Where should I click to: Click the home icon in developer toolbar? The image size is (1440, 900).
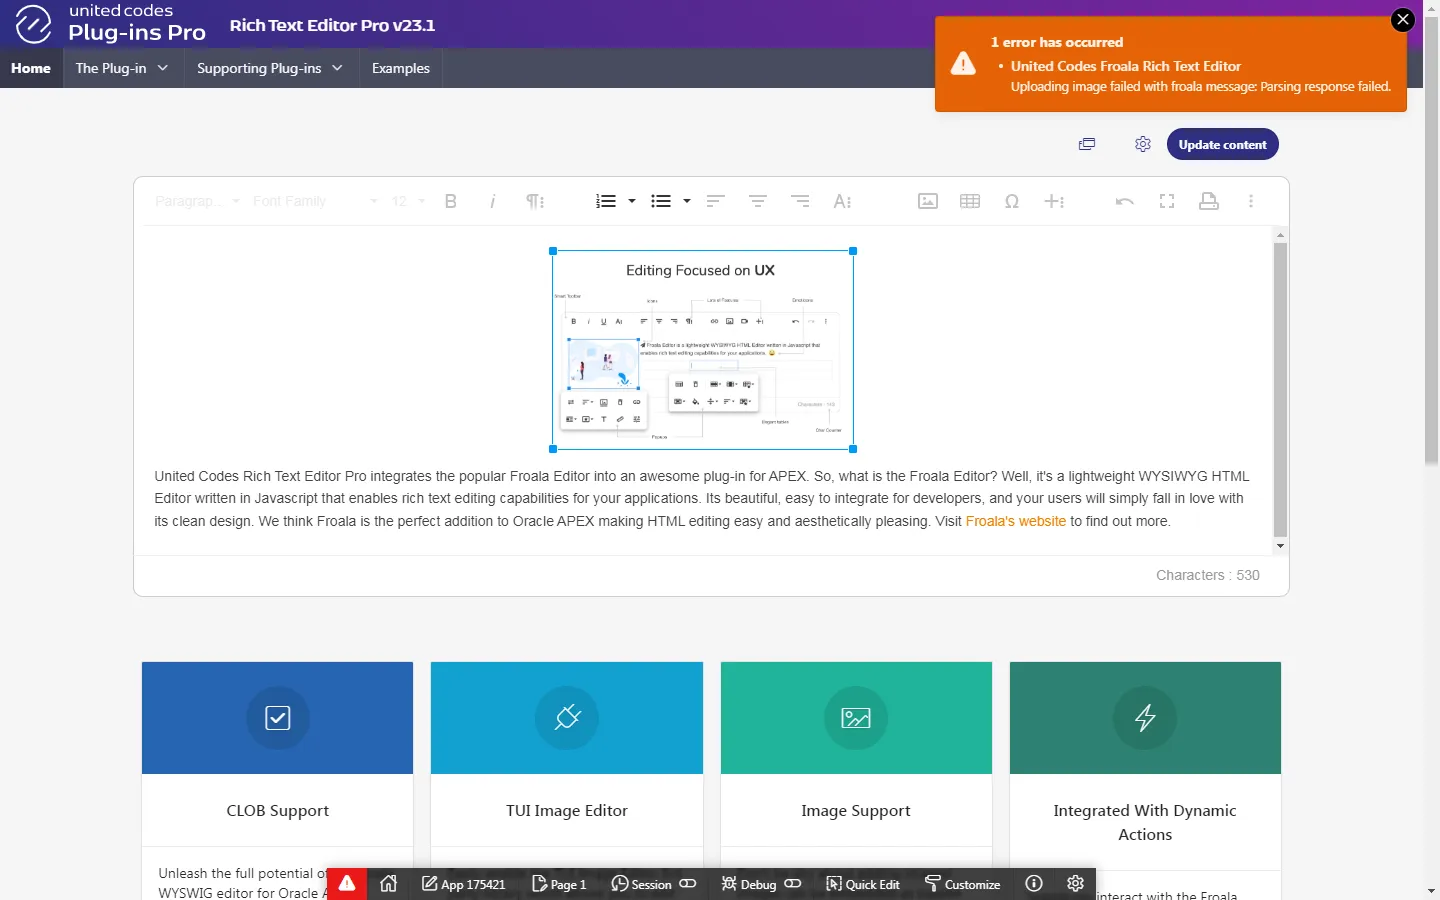click(389, 883)
